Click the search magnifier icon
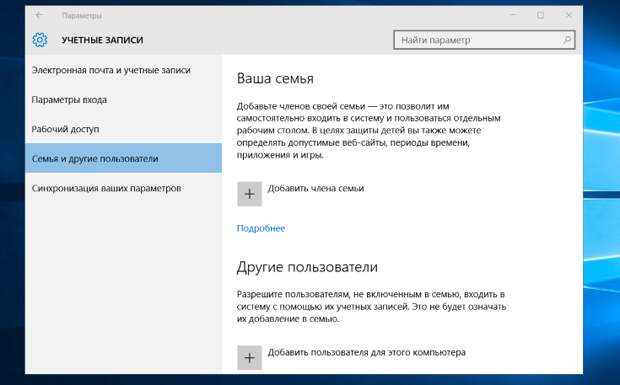The width and height of the screenshot is (620, 385). tap(567, 40)
